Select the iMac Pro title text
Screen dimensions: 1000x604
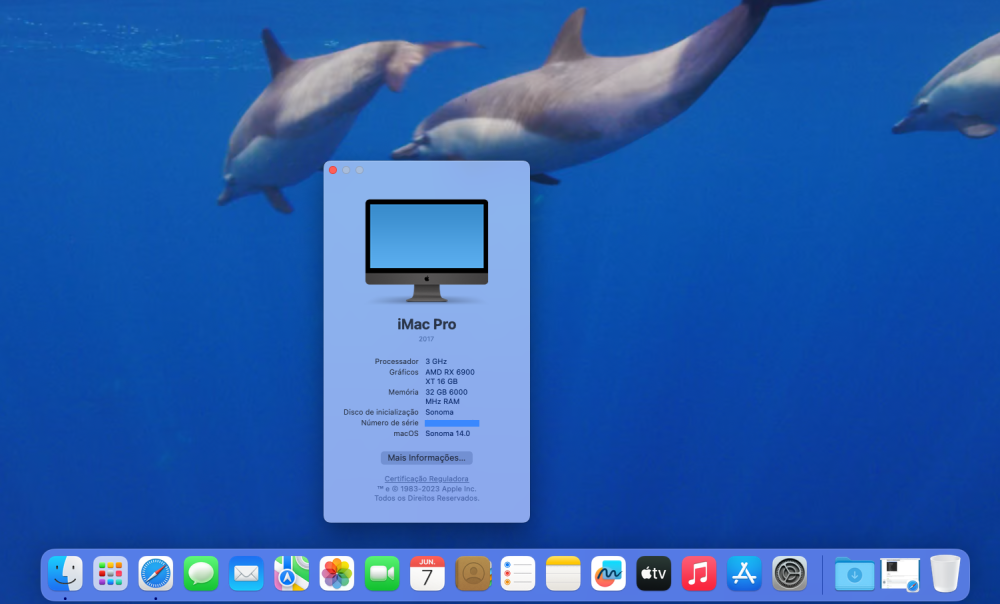point(427,324)
